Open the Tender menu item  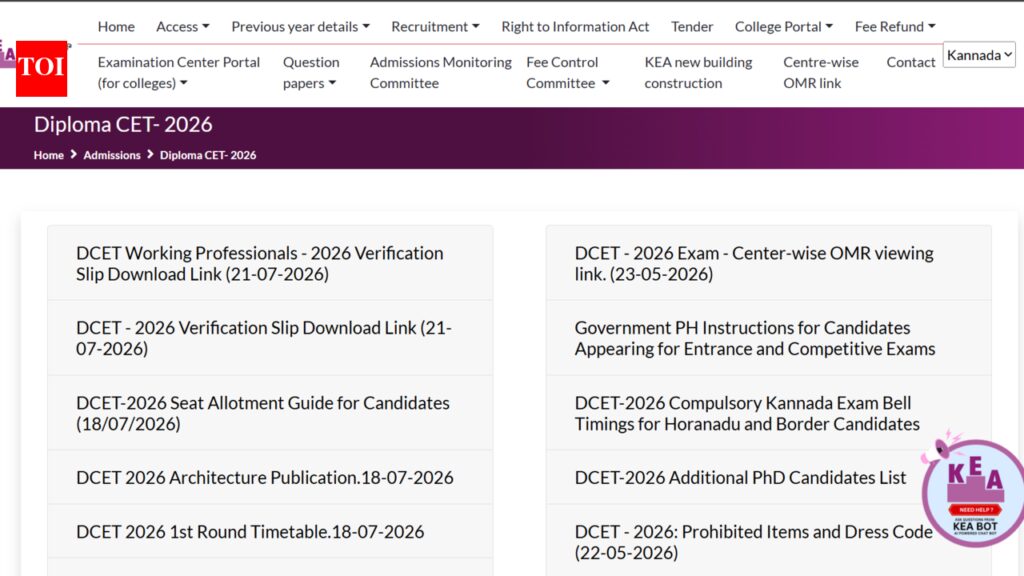[x=692, y=27]
